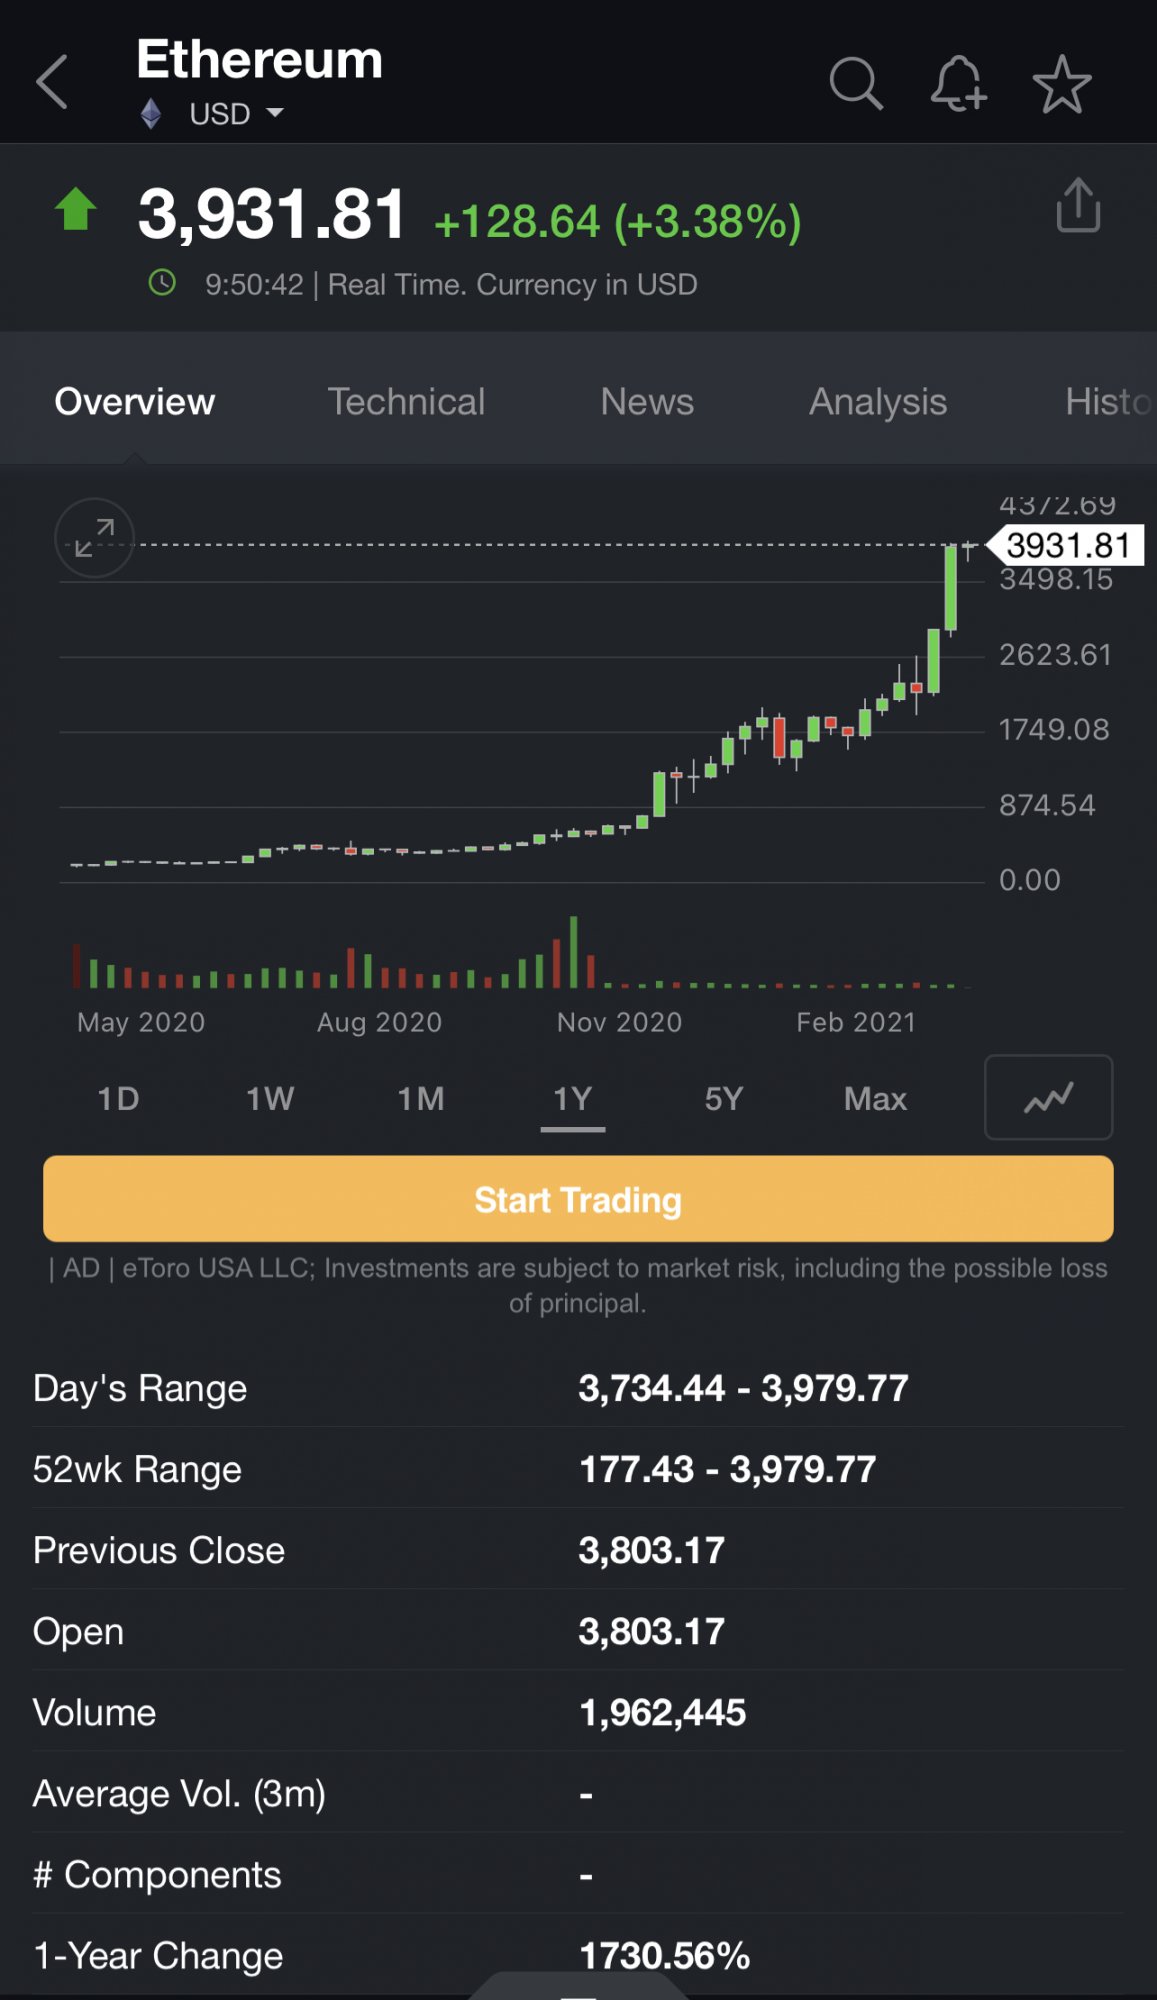Switch to the News tab
The height and width of the screenshot is (2000, 1157).
coord(647,402)
